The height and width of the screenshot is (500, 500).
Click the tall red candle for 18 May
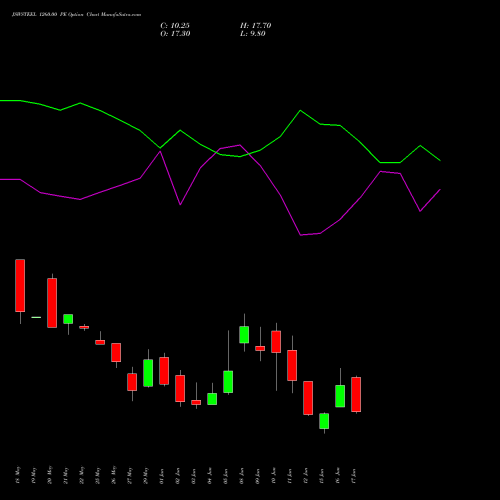point(20,286)
